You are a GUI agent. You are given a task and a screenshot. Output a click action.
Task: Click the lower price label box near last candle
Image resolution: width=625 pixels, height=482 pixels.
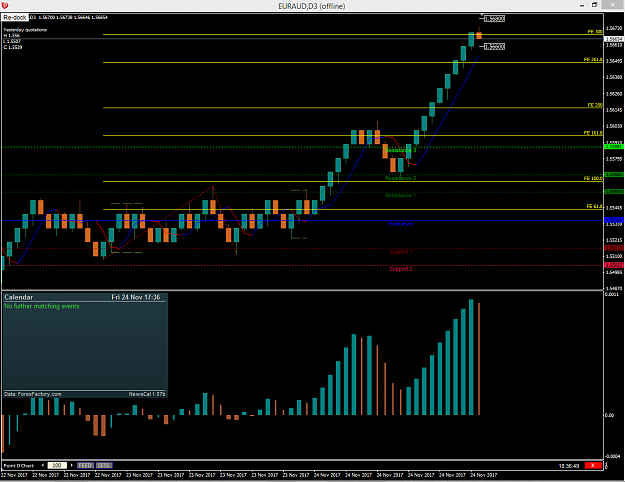(494, 47)
